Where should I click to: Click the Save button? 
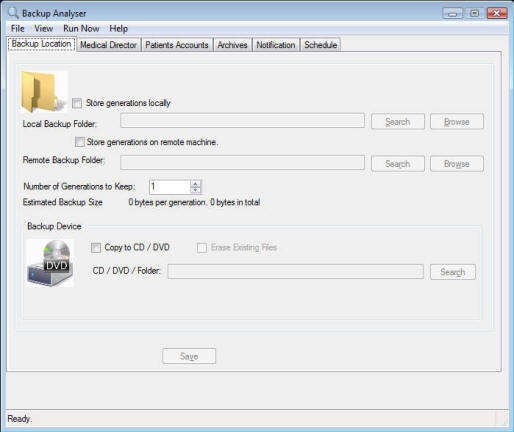(x=189, y=356)
